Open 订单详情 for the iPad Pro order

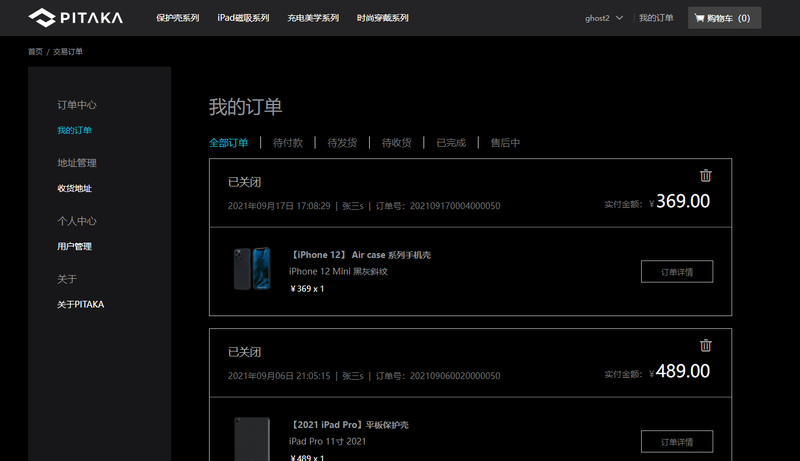pyautogui.click(x=677, y=442)
